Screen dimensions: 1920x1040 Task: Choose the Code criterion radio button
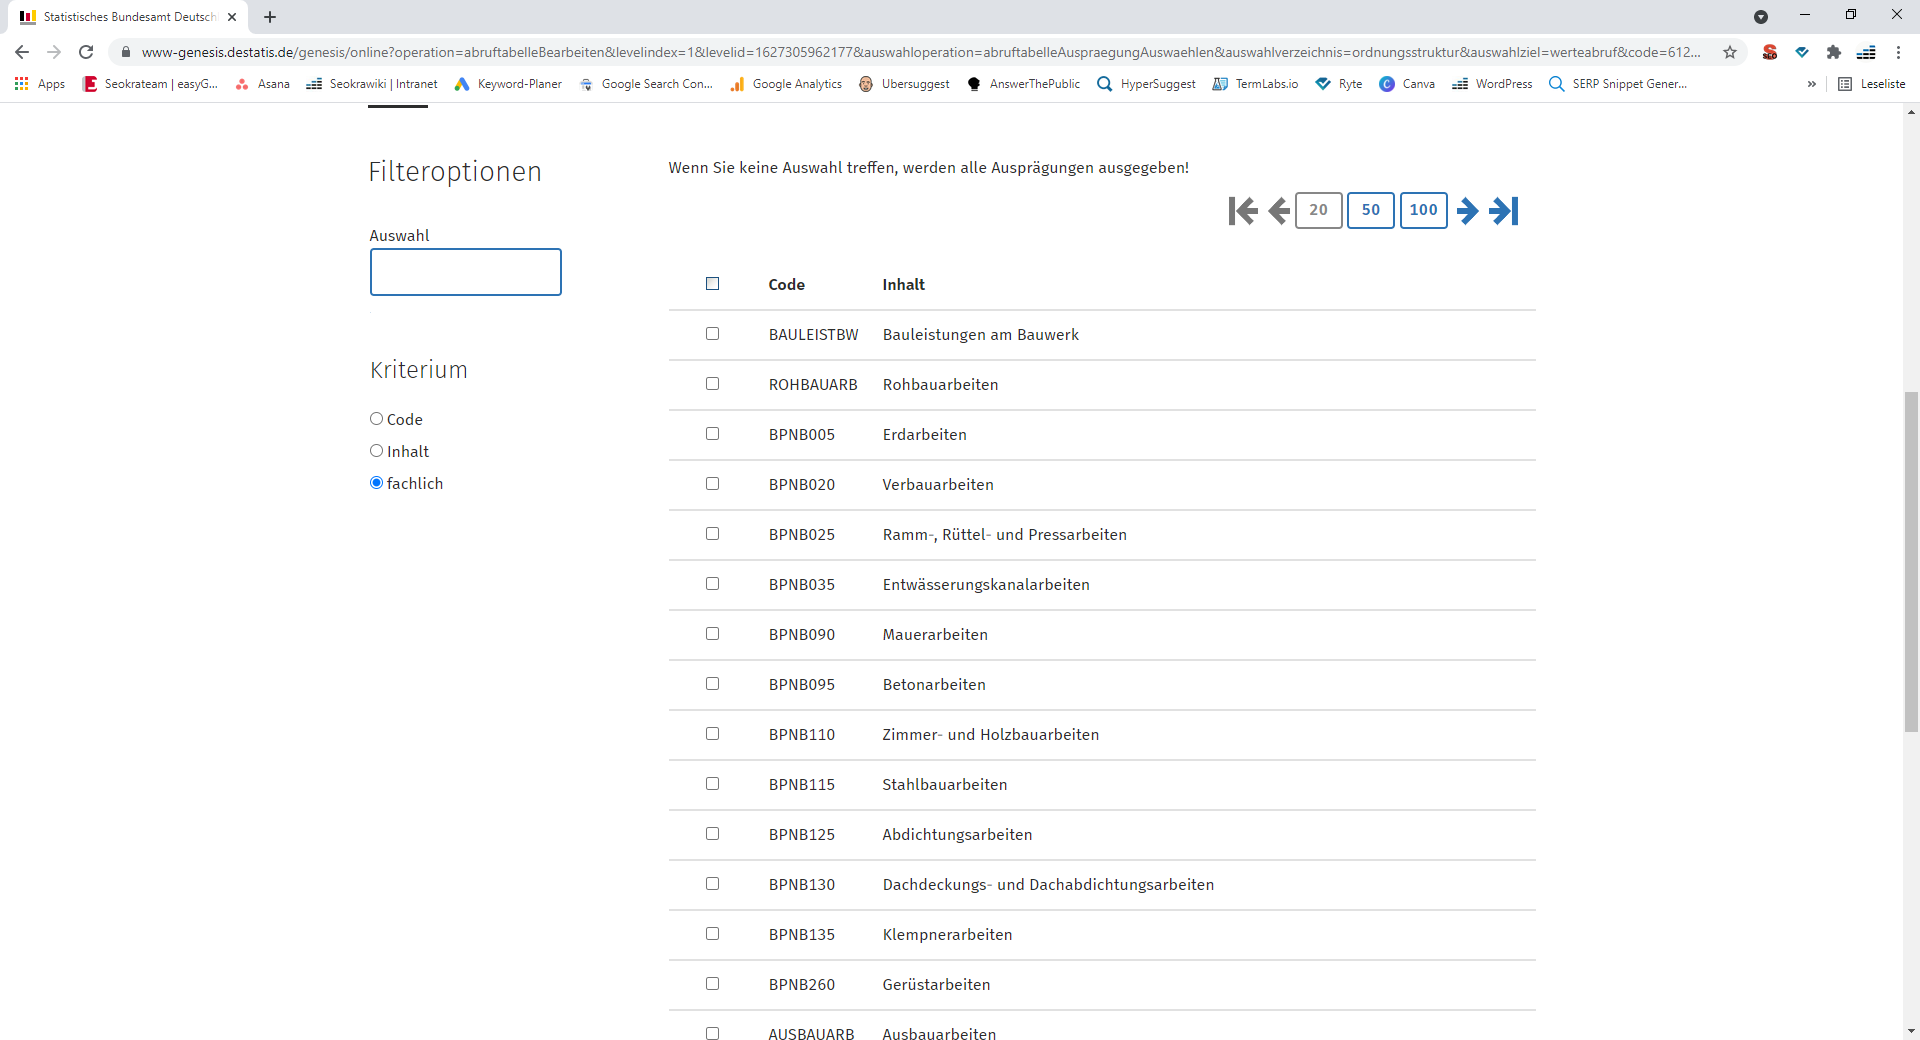point(377,419)
